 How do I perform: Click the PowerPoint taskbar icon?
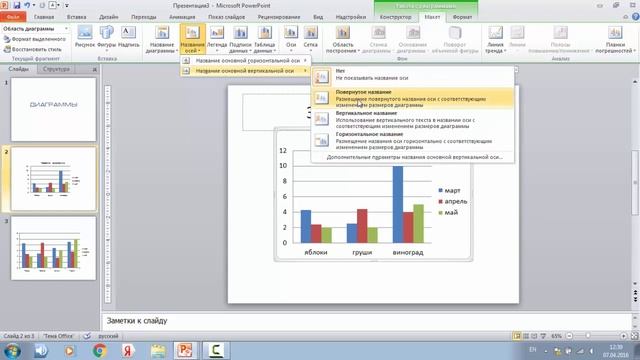185,351
